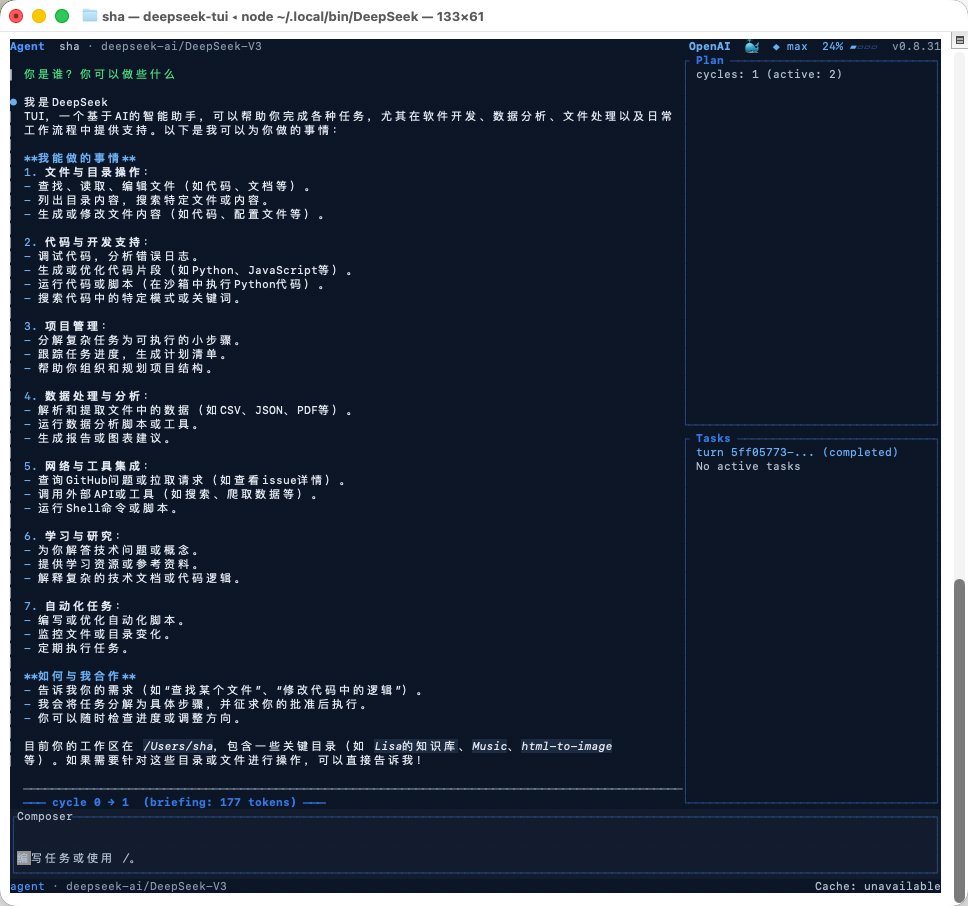Click deepseek-ai/DeepSeek-V3 in top header
Screen dimensions: 968x906
tap(181, 46)
